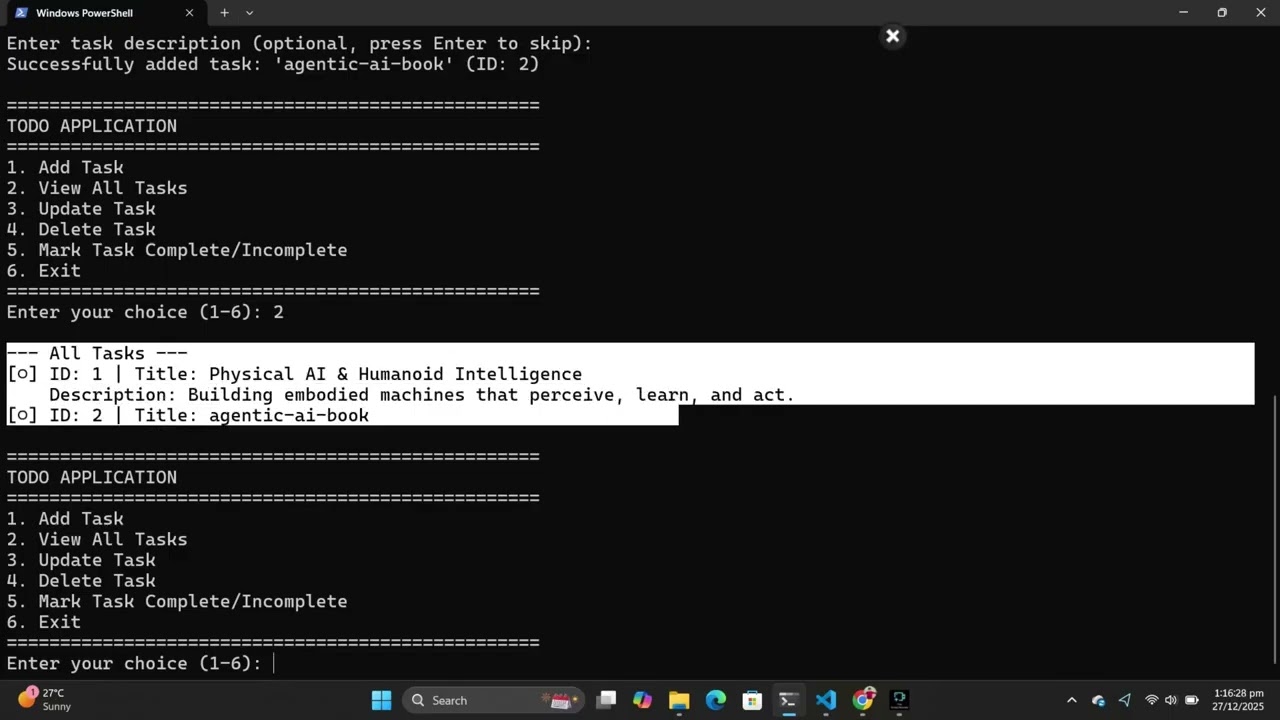Open Wi-Fi network settings icon

(x=1152, y=700)
